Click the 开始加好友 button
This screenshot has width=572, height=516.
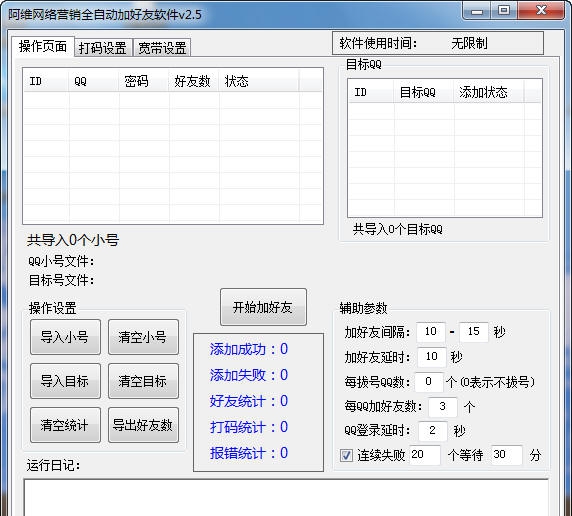263,307
